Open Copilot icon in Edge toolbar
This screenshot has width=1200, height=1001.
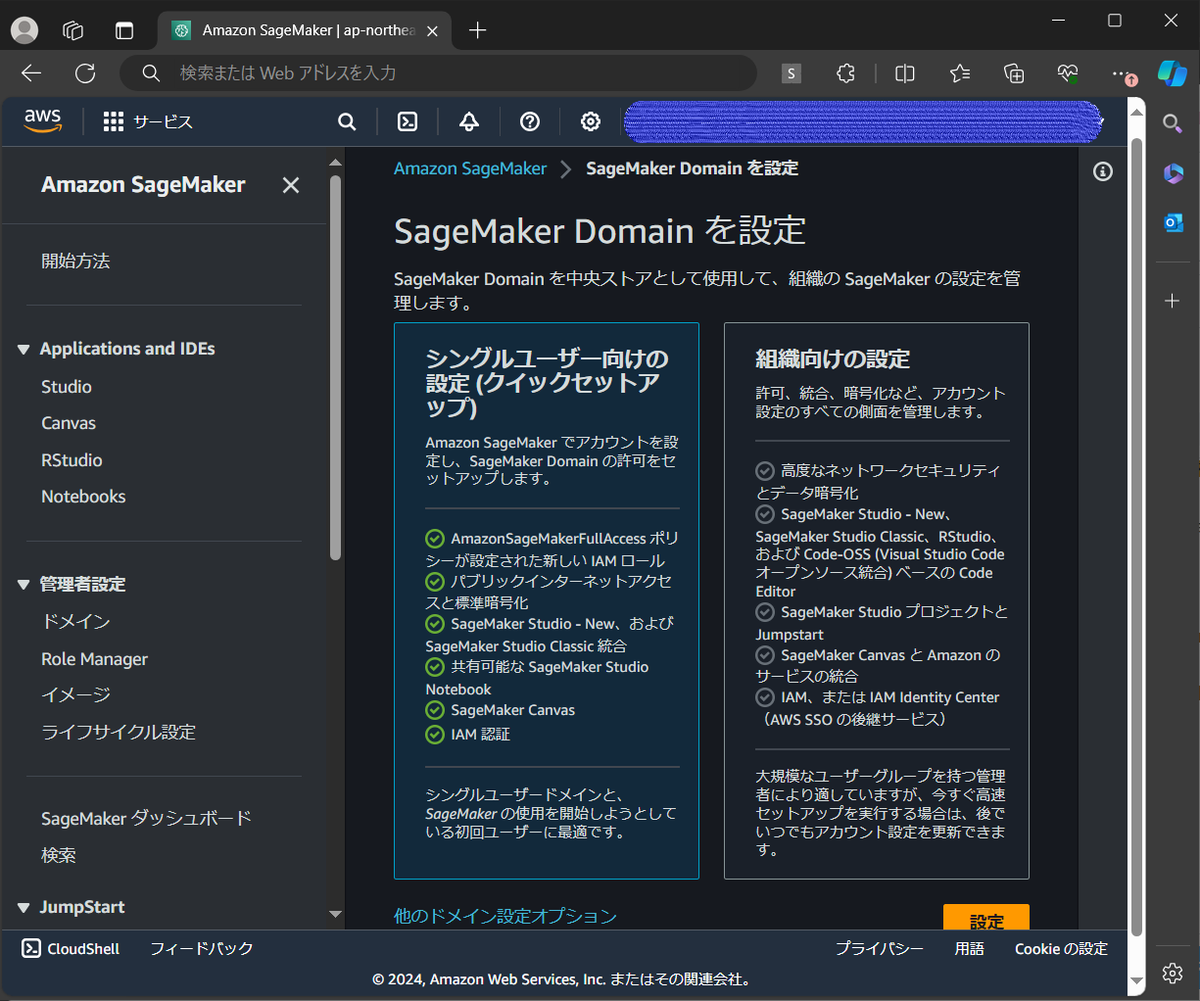click(x=1172, y=73)
